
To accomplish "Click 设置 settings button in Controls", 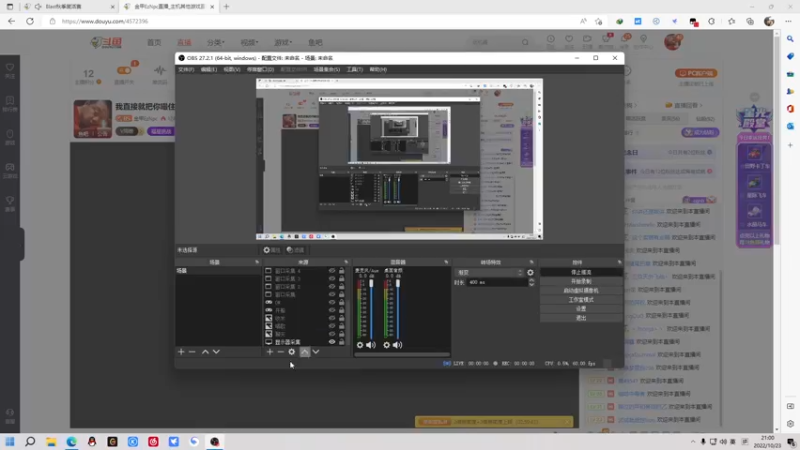I will pyautogui.click(x=581, y=309).
